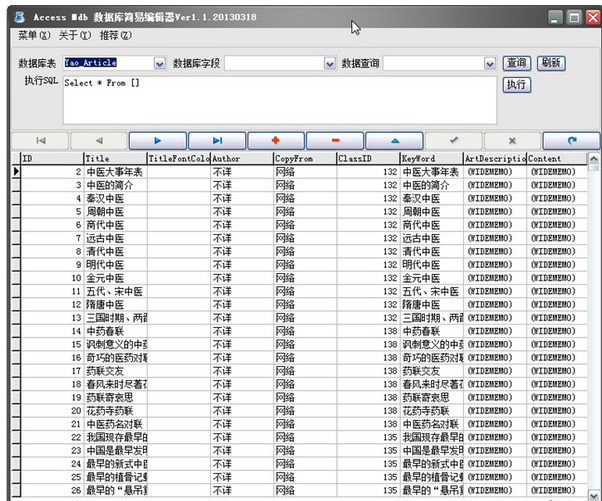This screenshot has height=501, width=602.
Task: Click the KeyWord column header
Action: [432, 159]
